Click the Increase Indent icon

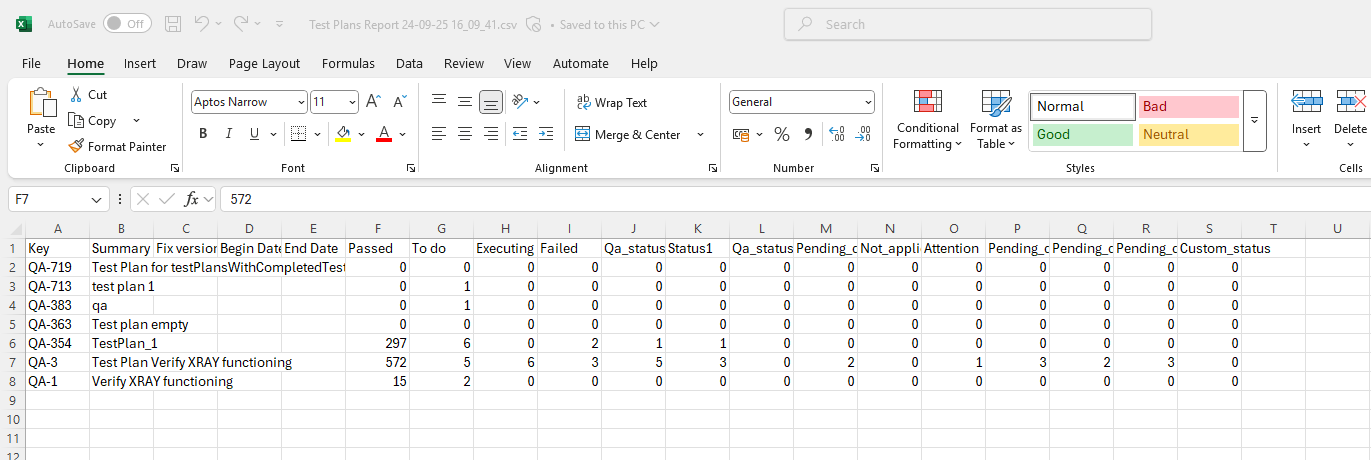(x=545, y=134)
